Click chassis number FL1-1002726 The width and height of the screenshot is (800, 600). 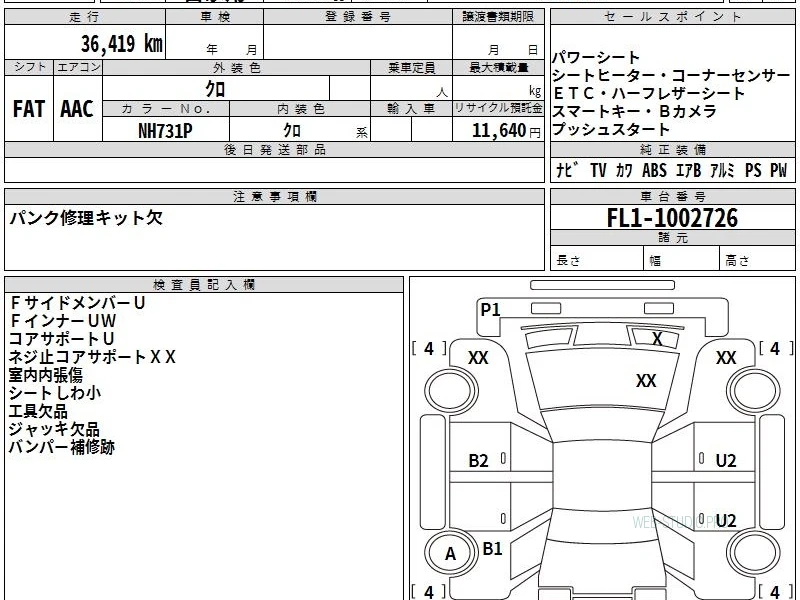[x=672, y=218]
